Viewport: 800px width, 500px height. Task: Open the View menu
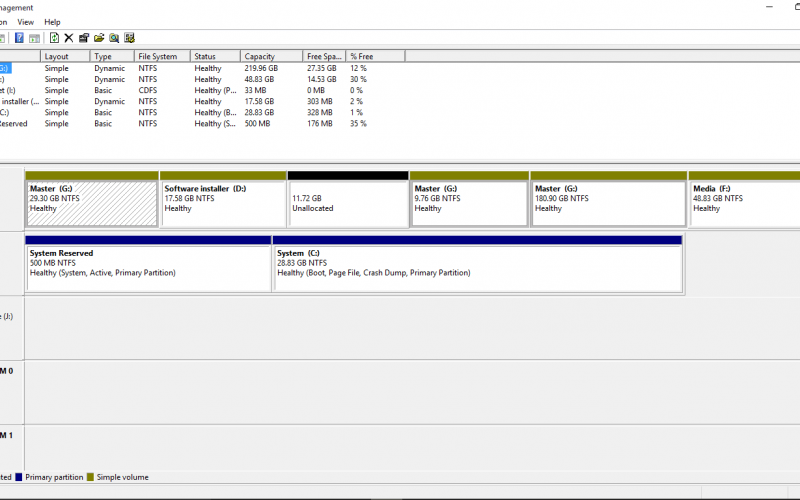pyautogui.click(x=26, y=22)
